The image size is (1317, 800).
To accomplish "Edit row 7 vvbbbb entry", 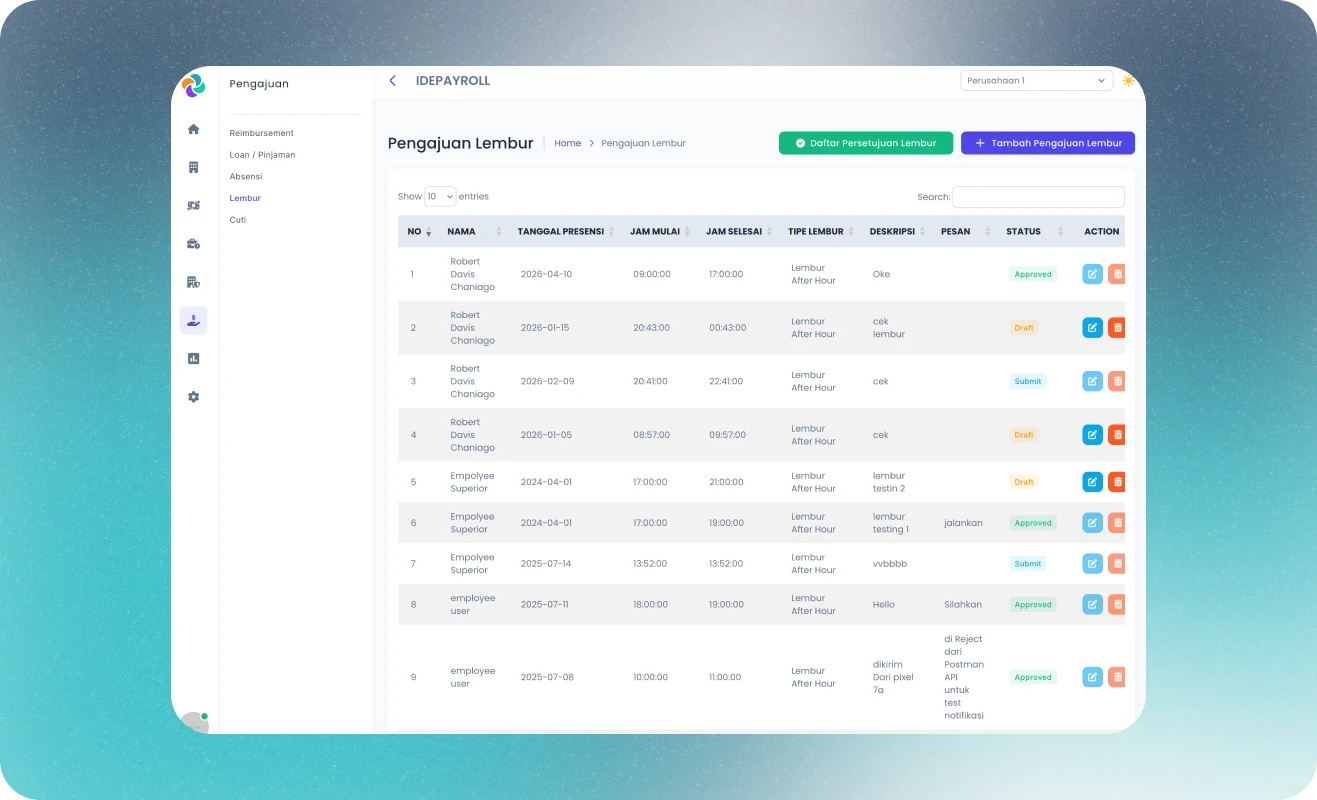I will click(1093, 564).
